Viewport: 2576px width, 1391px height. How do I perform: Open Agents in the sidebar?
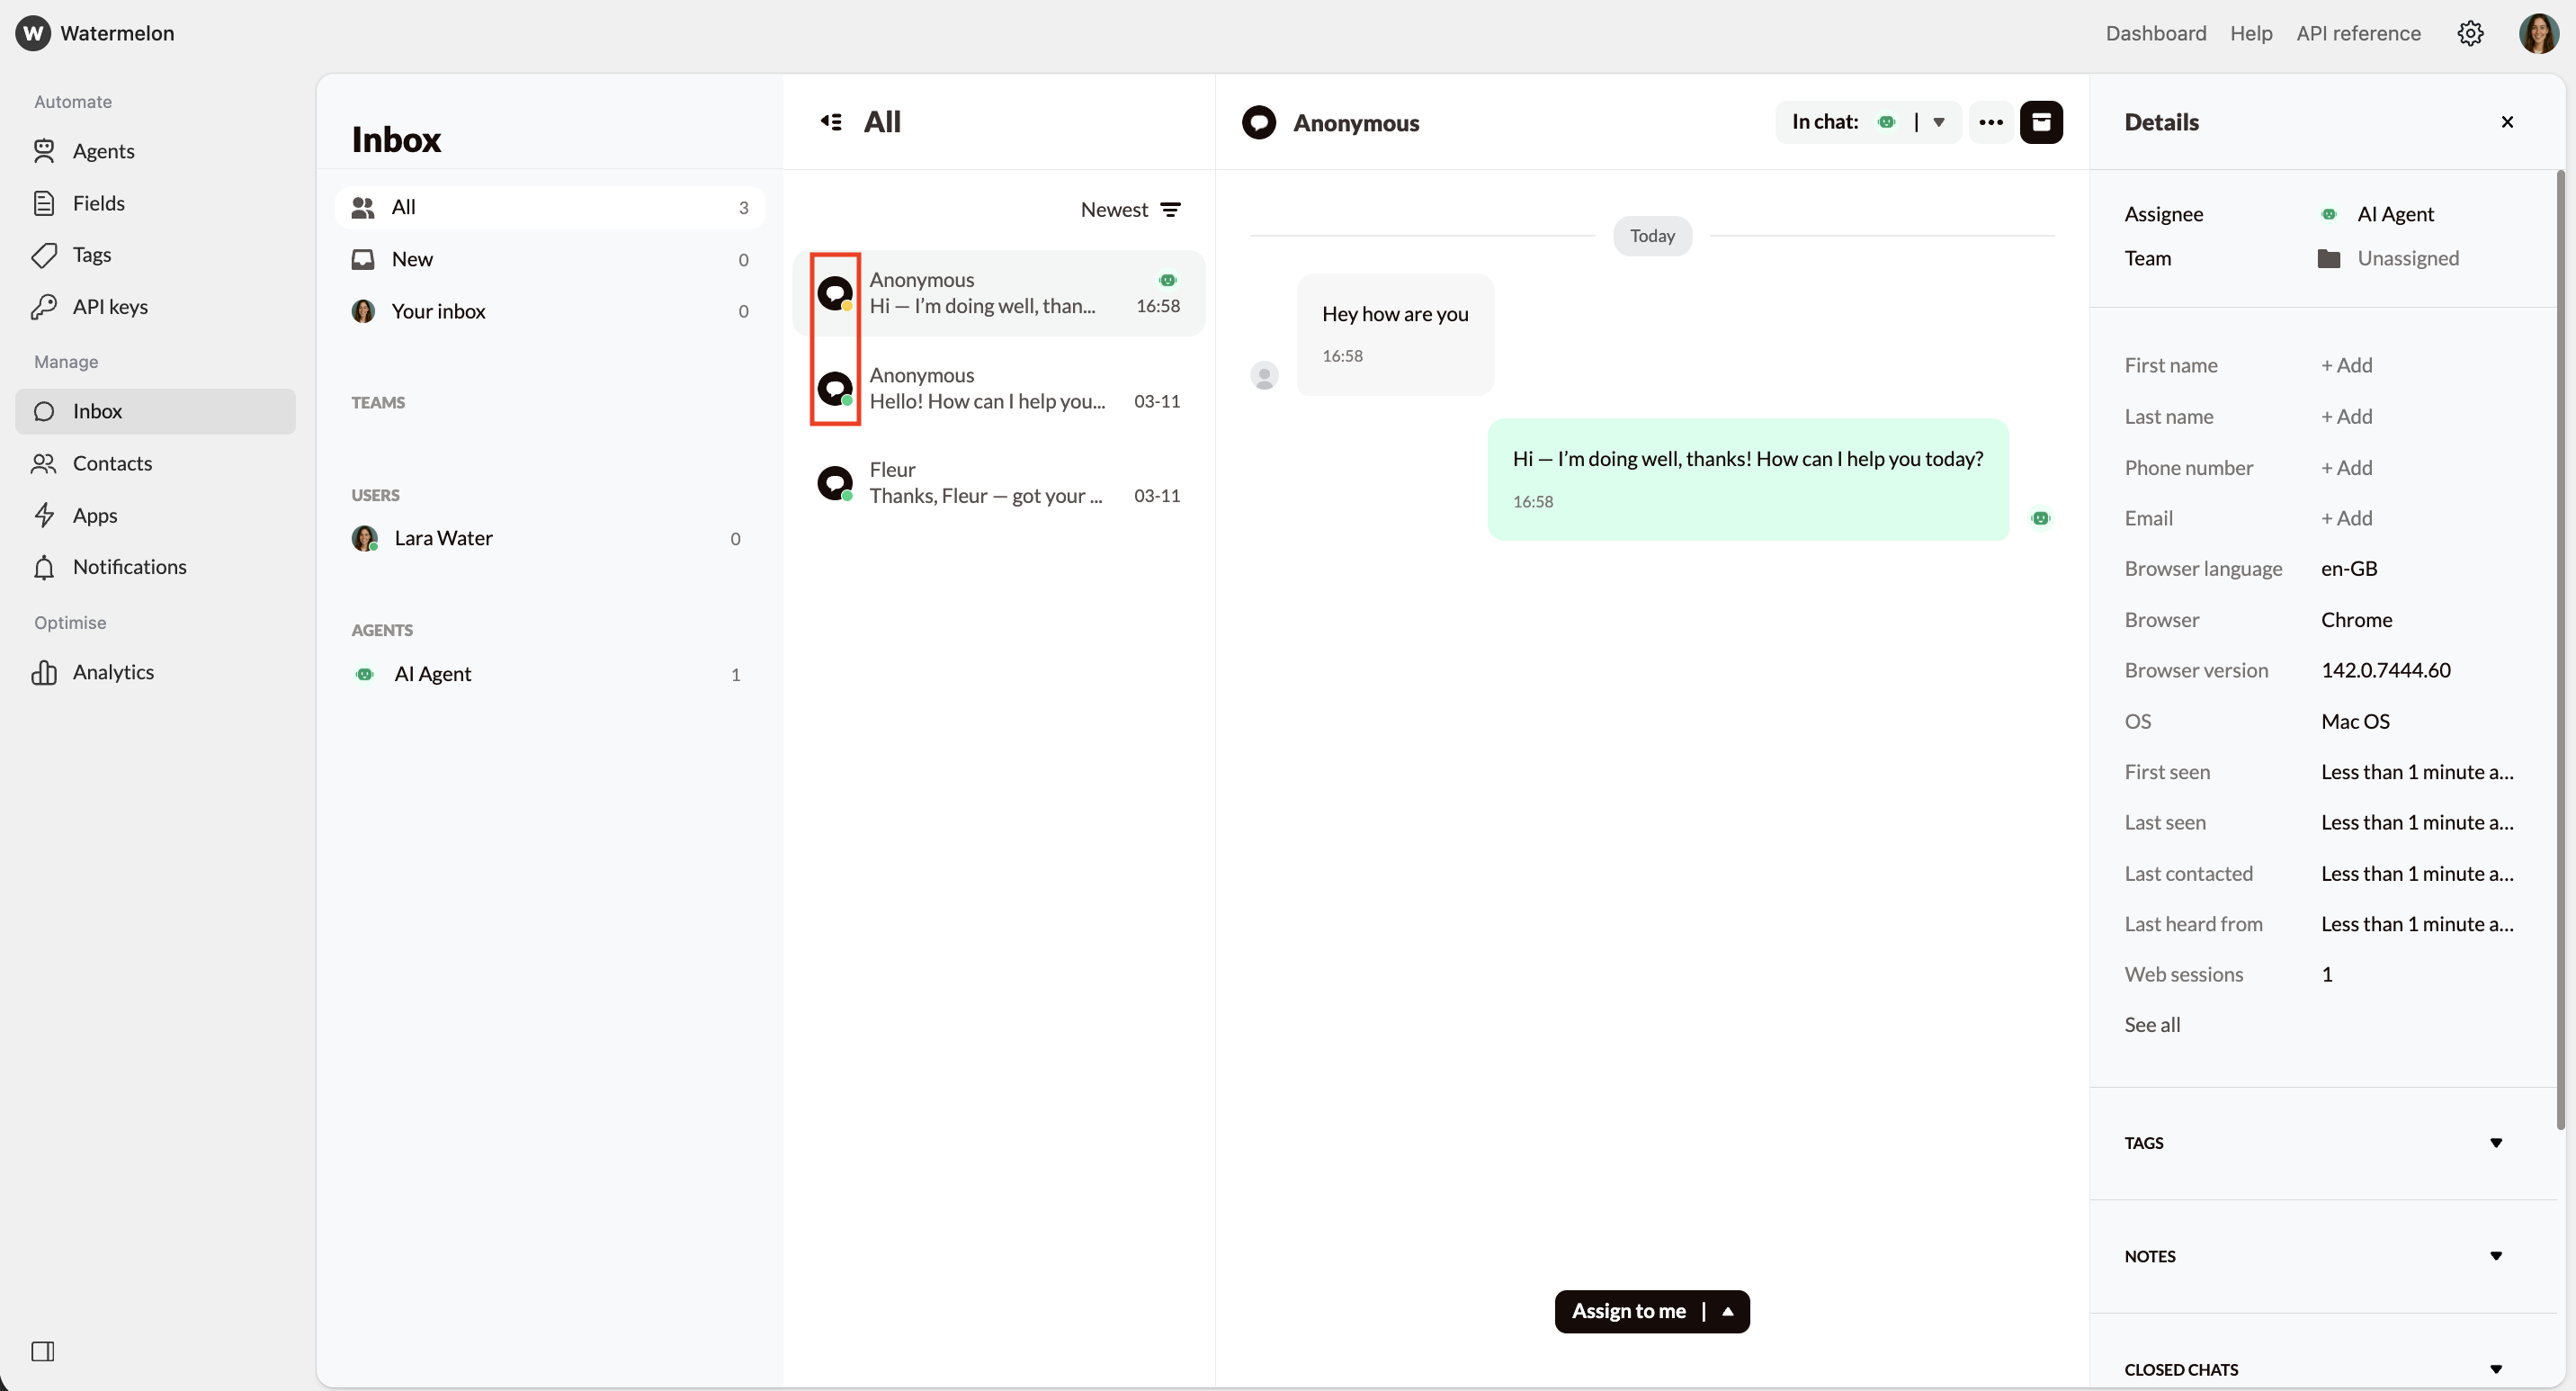coord(103,151)
